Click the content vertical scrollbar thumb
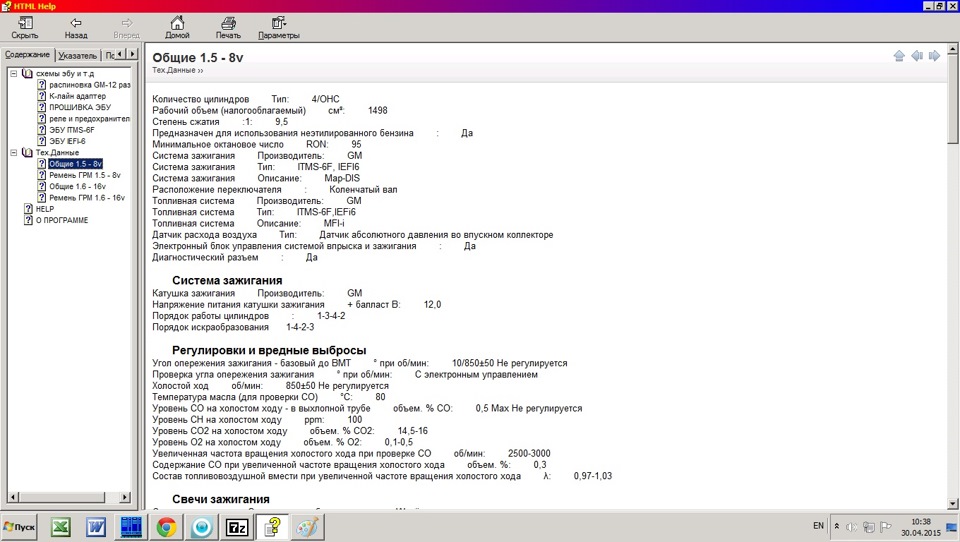This screenshot has height=542, width=960. click(x=953, y=99)
